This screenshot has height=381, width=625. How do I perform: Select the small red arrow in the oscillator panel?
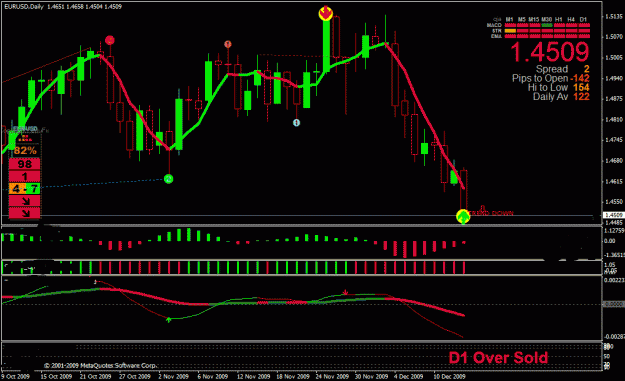(345, 293)
